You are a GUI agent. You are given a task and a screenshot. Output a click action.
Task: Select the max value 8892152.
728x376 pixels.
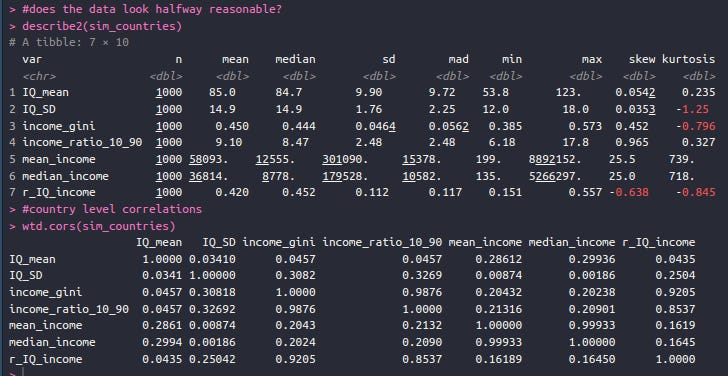coord(555,159)
